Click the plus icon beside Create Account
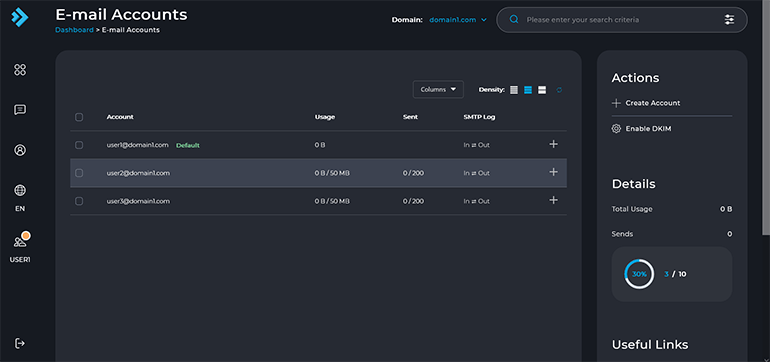This screenshot has width=770, height=362. 616,103
